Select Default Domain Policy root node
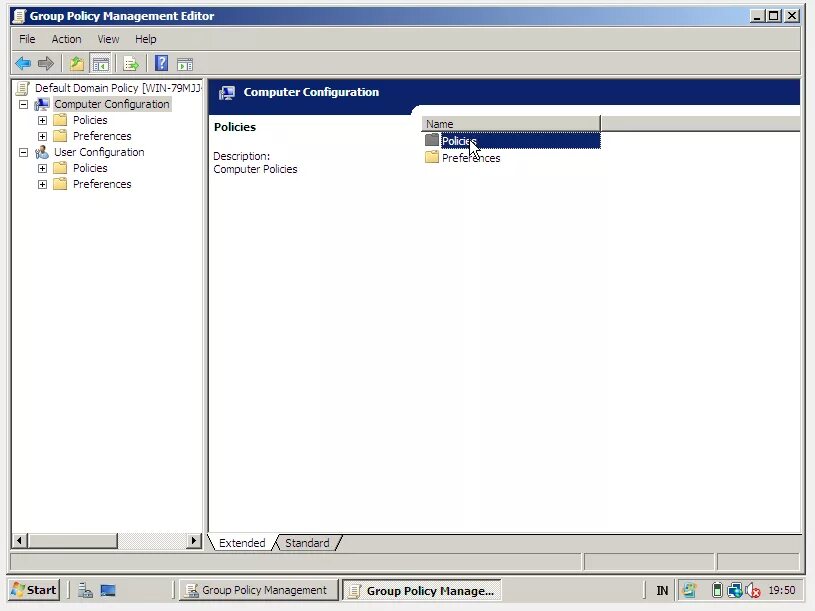Viewport: 815px width, 611px height. (118, 88)
